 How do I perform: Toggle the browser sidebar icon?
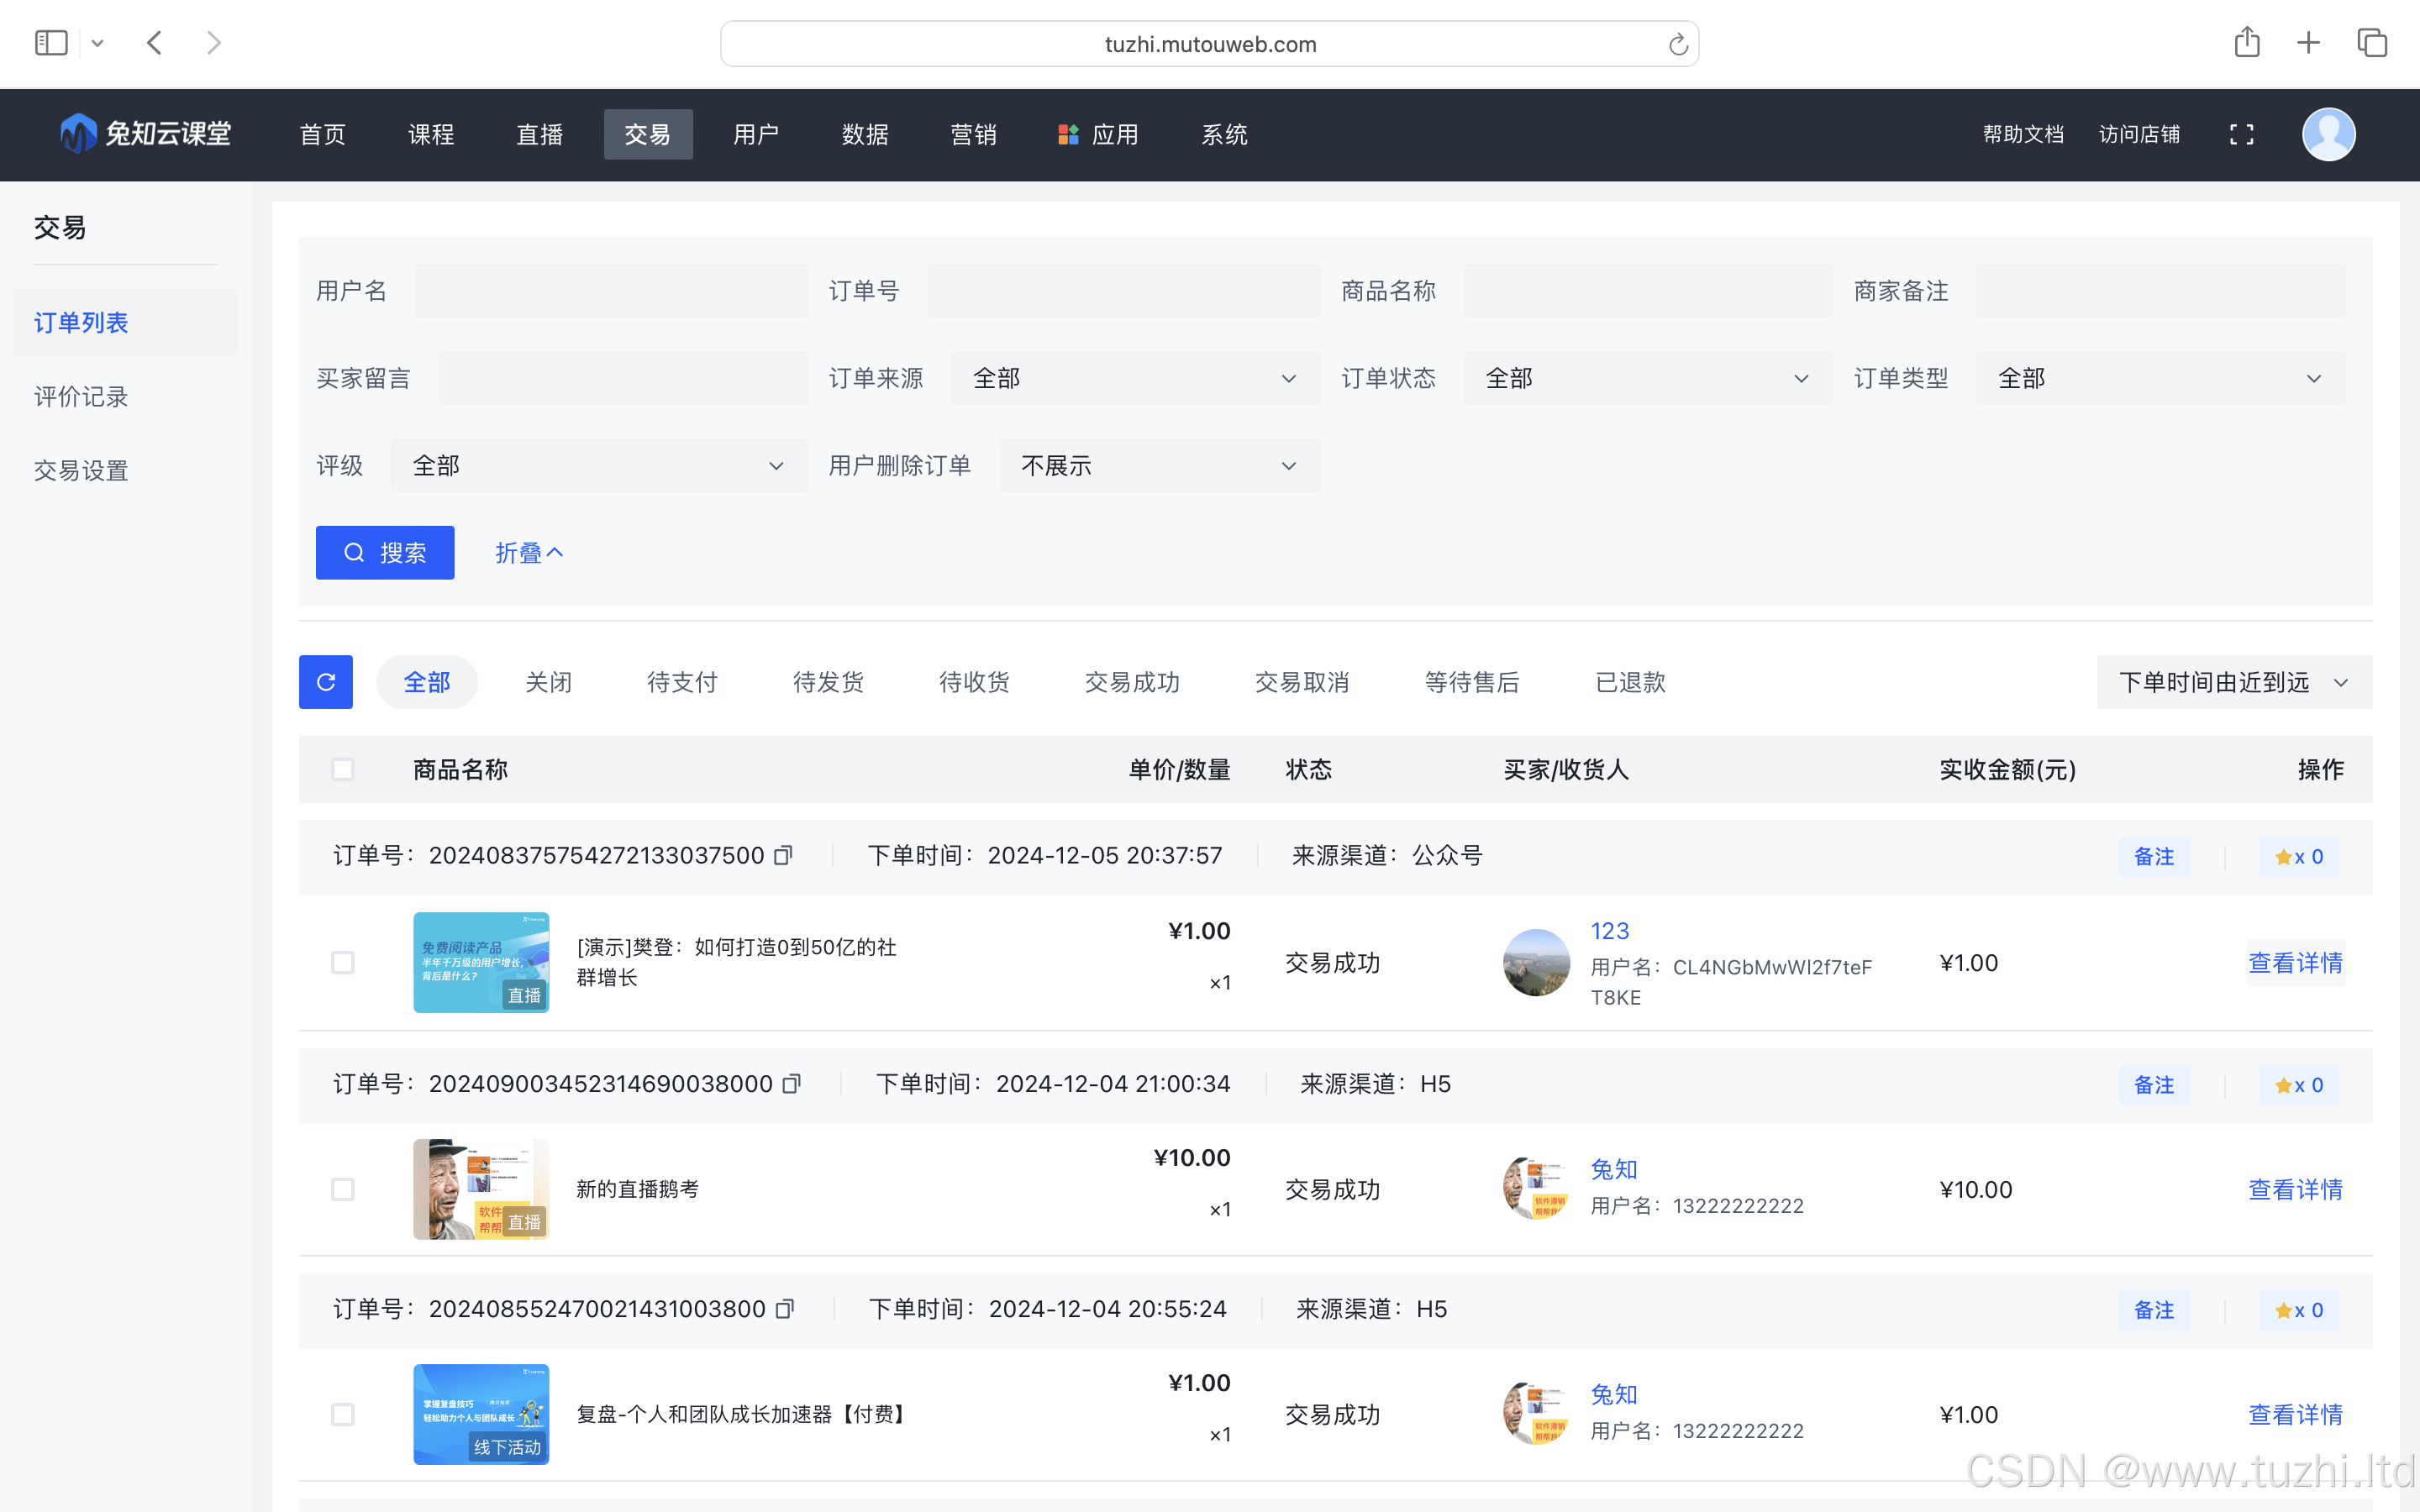click(x=51, y=43)
